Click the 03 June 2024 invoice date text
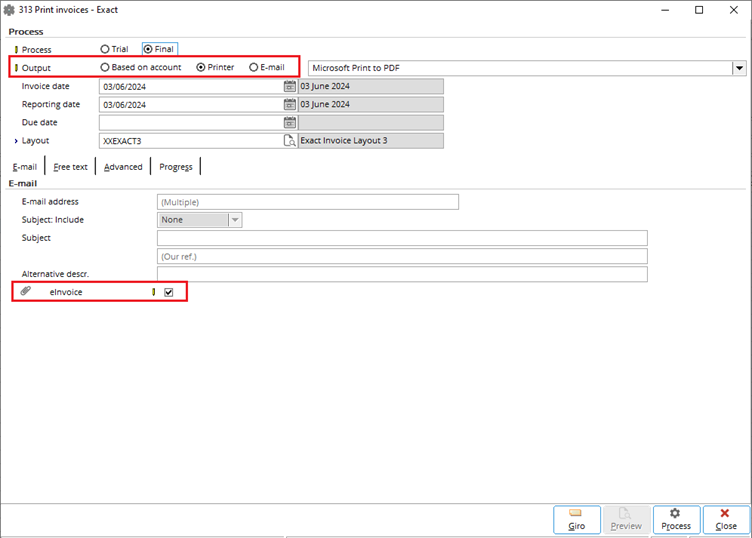Screen dimensions: 752x538 click(325, 86)
